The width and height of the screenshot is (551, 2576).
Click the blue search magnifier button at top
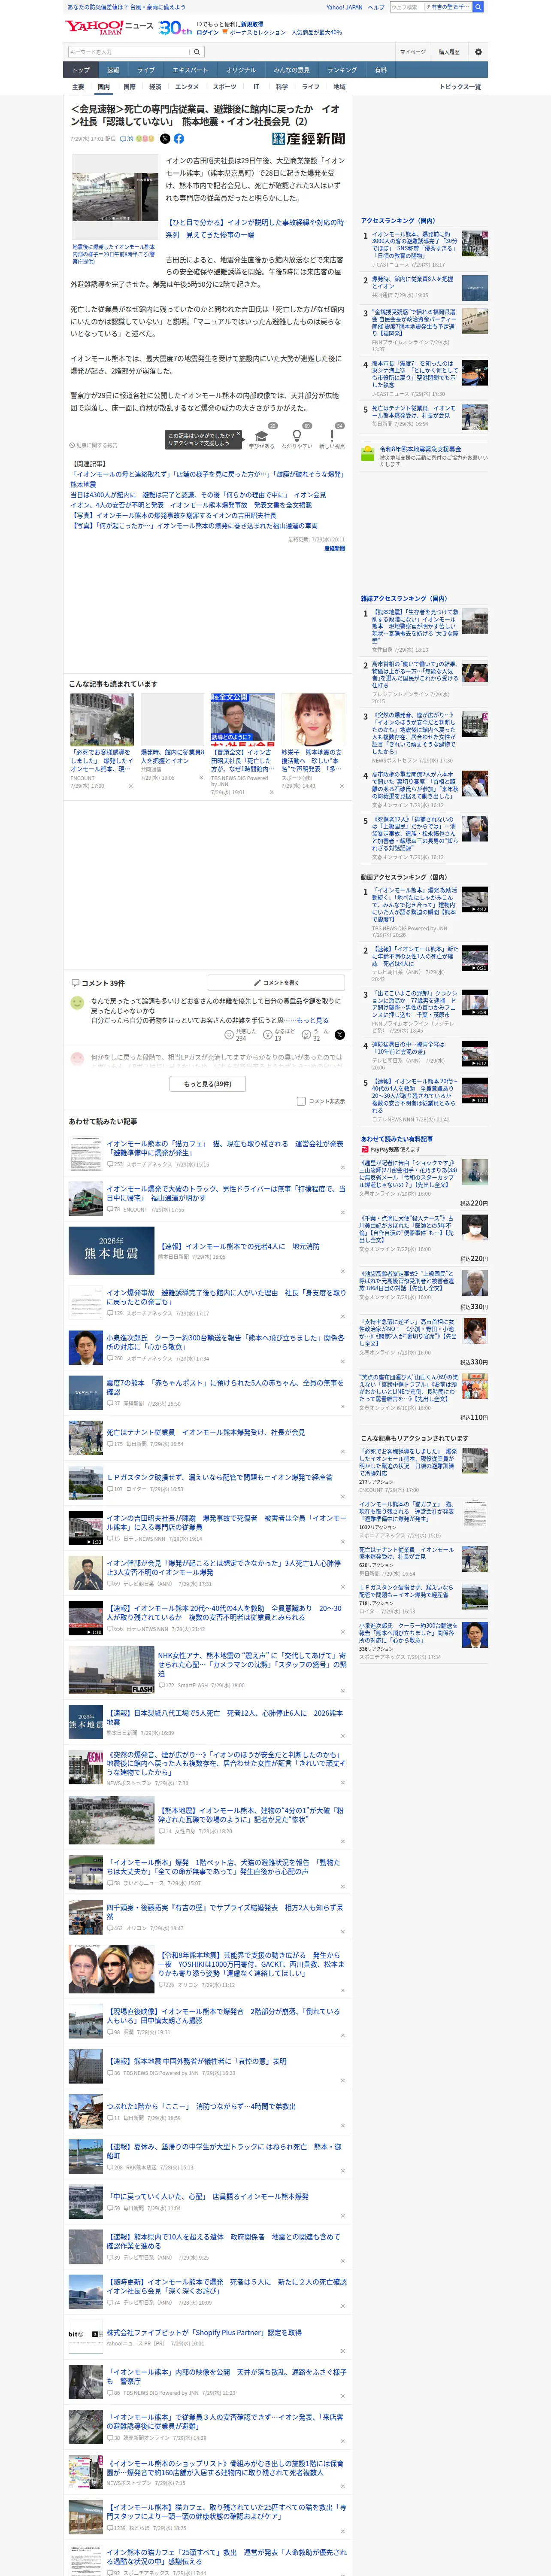(478, 7)
